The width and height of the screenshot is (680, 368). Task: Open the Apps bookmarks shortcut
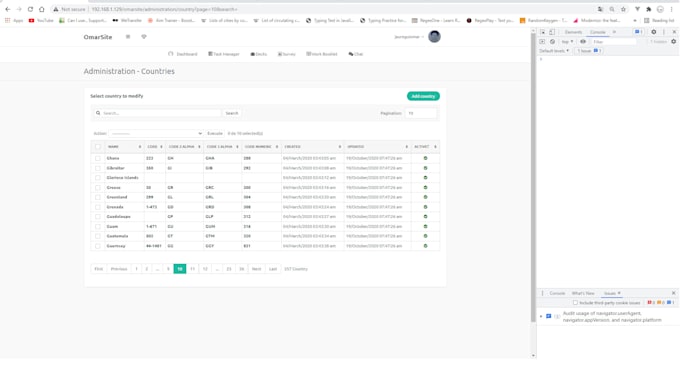click(x=14, y=20)
